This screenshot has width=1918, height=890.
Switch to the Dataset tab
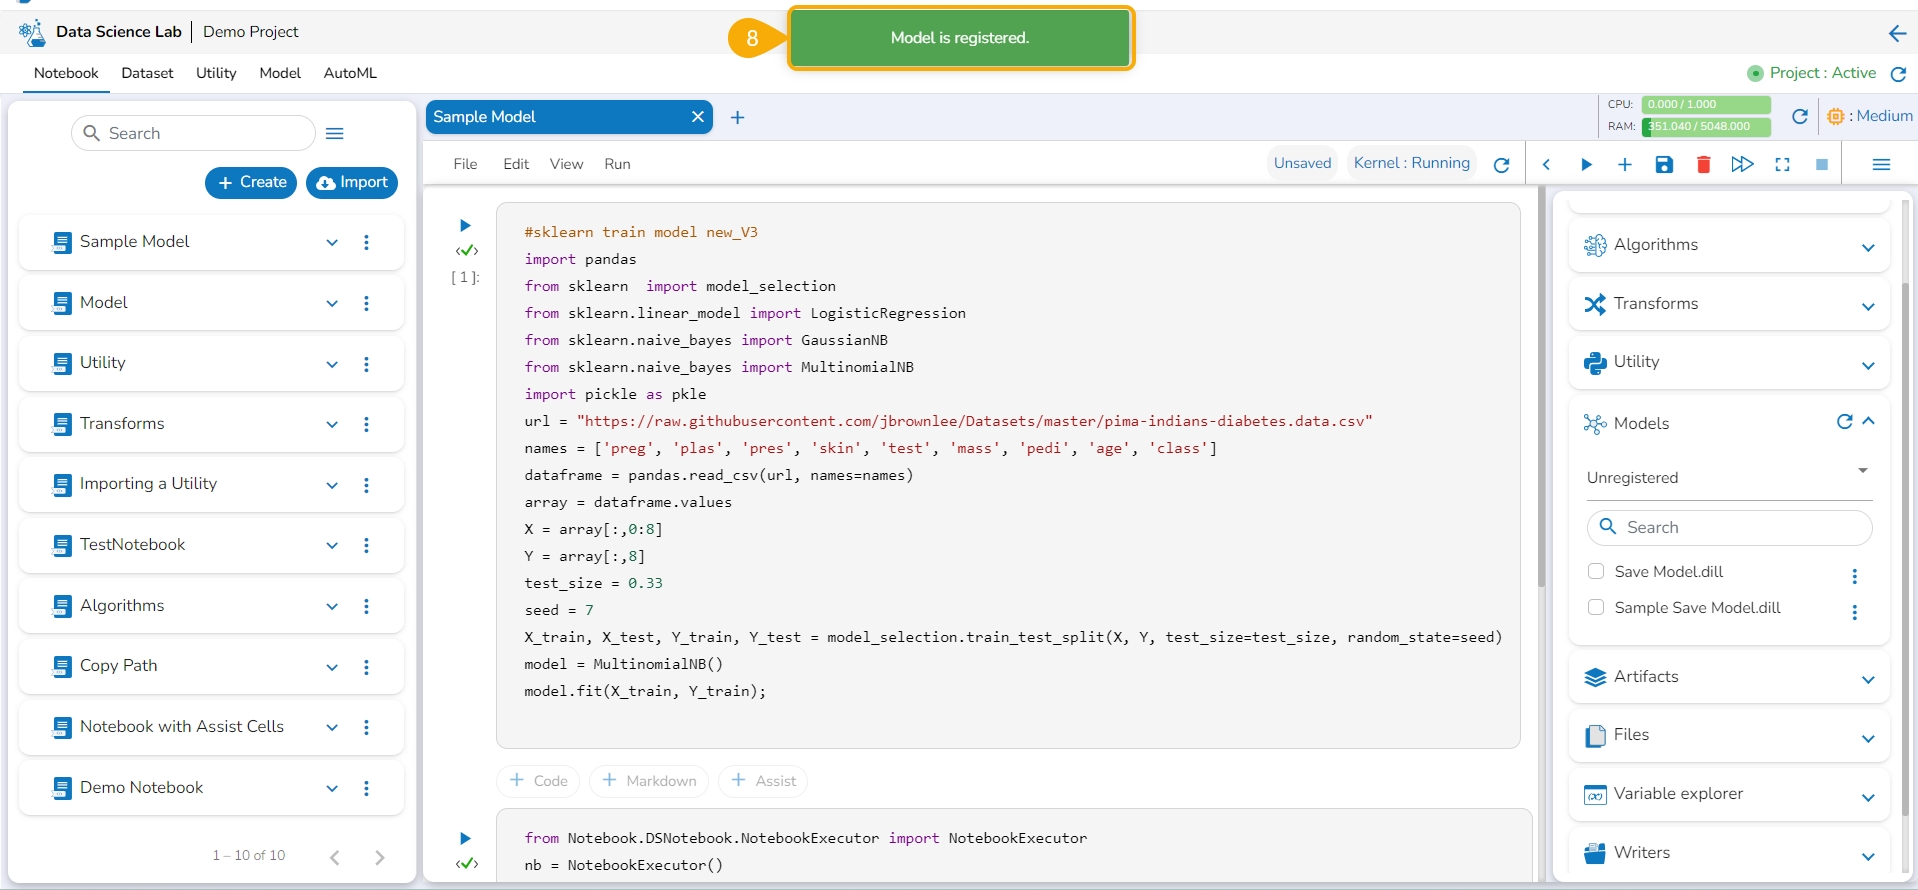pos(147,73)
